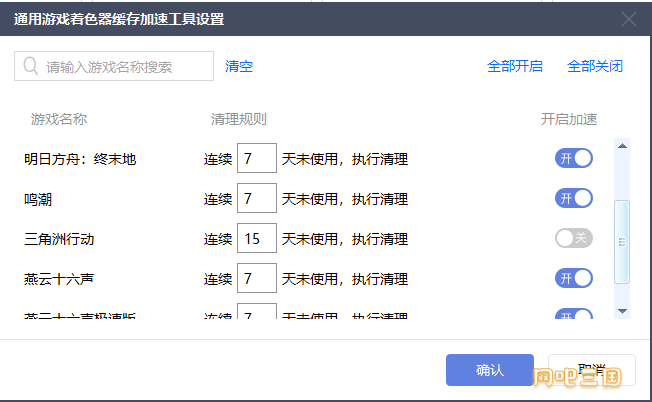The image size is (652, 402).
Task: Toggle acceleration switch for 鸣潮
Action: click(x=574, y=198)
